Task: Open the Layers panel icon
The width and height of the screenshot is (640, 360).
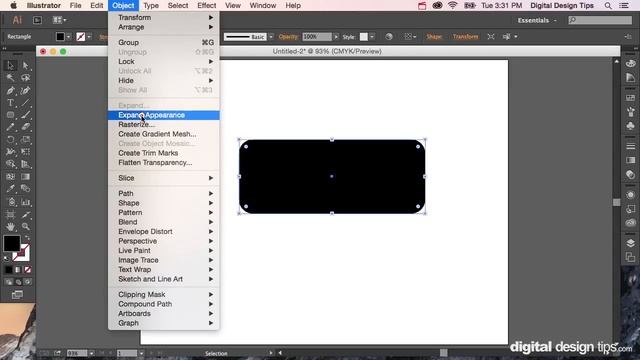Action: 630,243
